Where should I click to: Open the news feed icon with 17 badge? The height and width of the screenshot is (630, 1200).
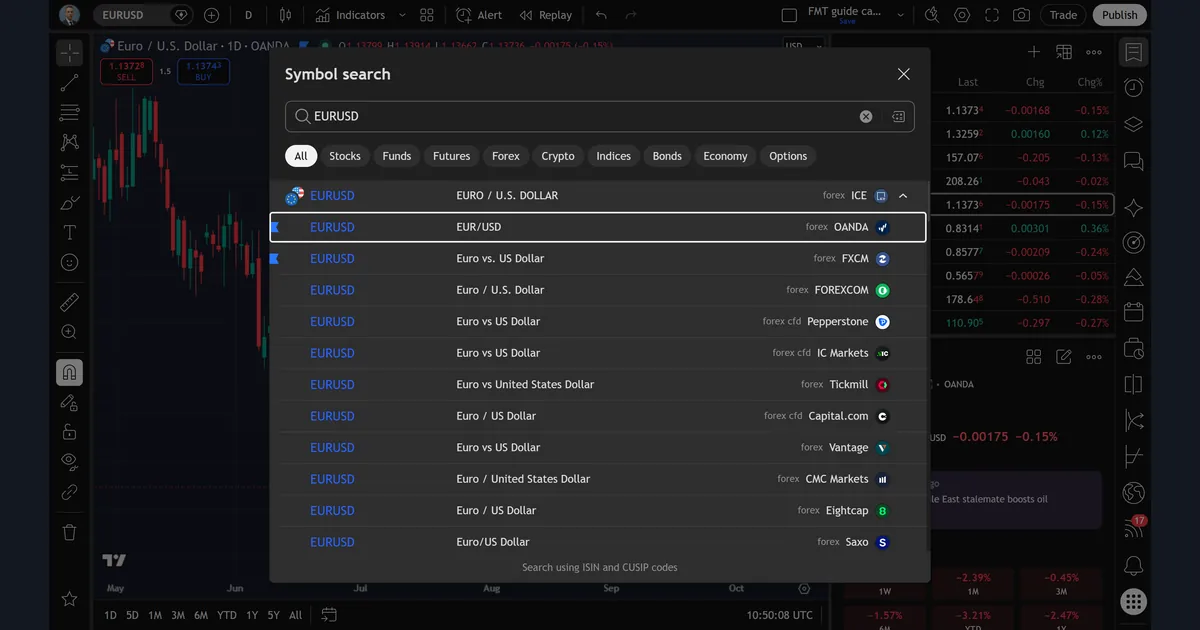(1133, 526)
